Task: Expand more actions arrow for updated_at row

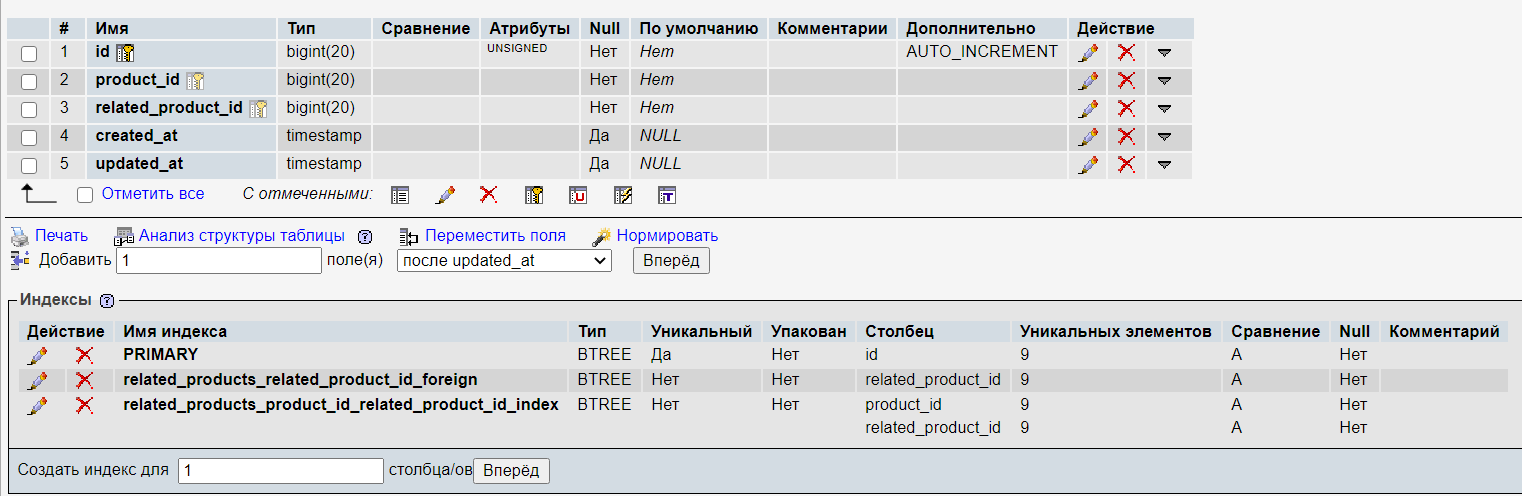Action: point(1164,165)
